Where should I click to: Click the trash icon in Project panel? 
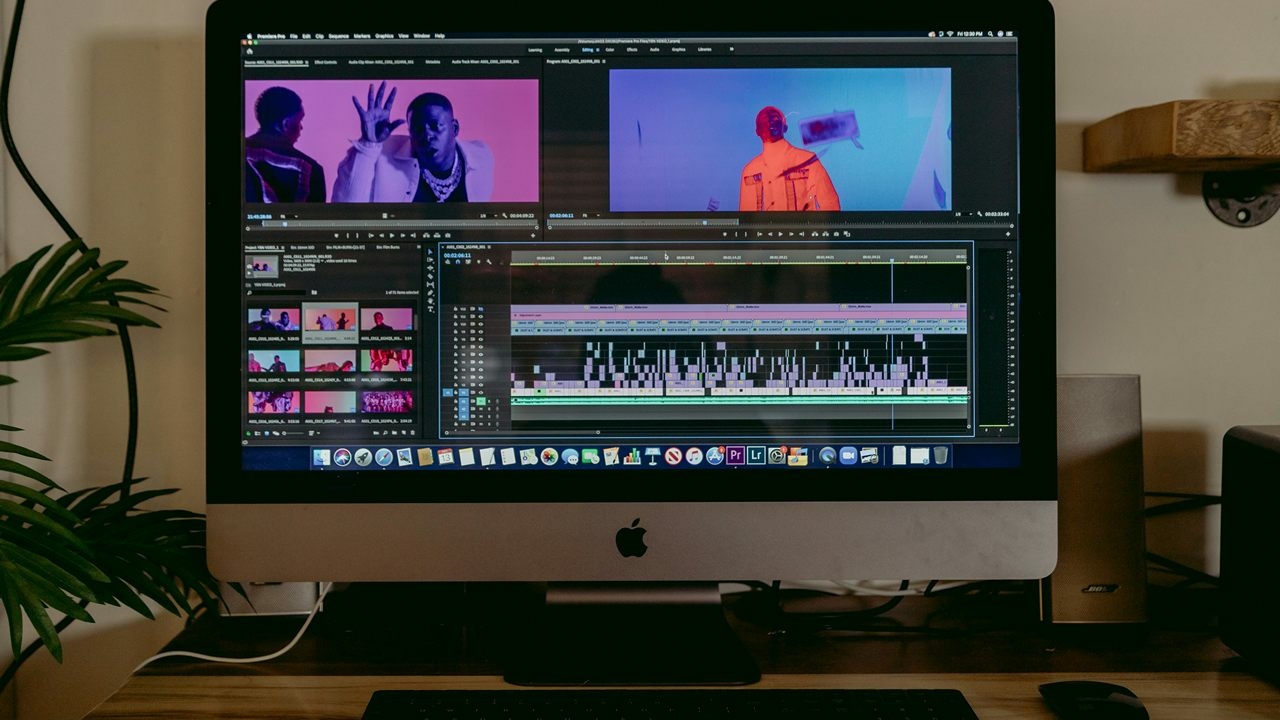(412, 433)
